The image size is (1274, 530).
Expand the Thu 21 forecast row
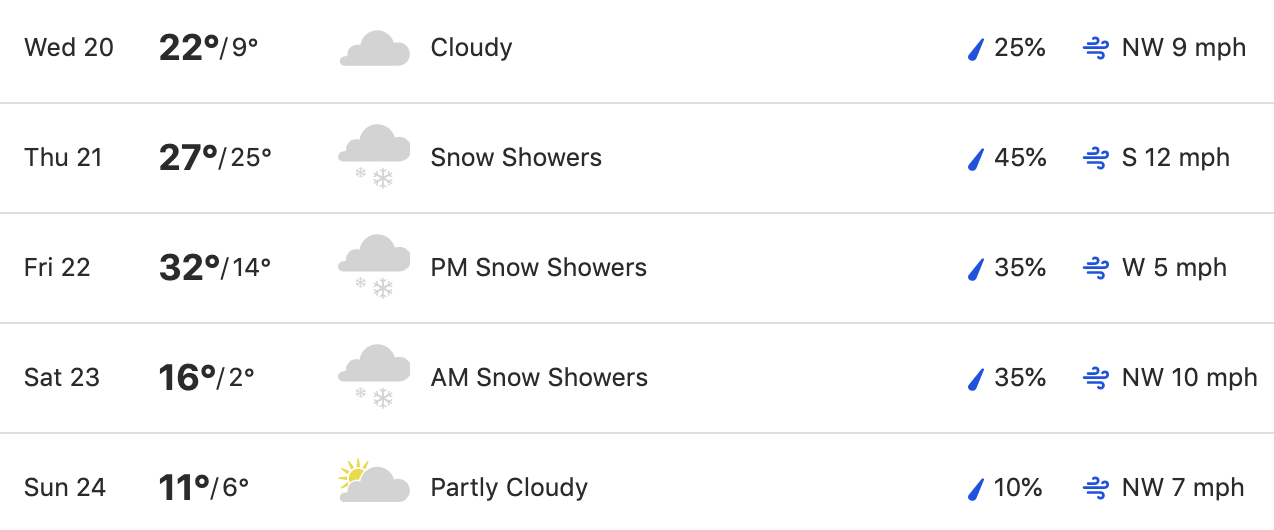(x=637, y=158)
